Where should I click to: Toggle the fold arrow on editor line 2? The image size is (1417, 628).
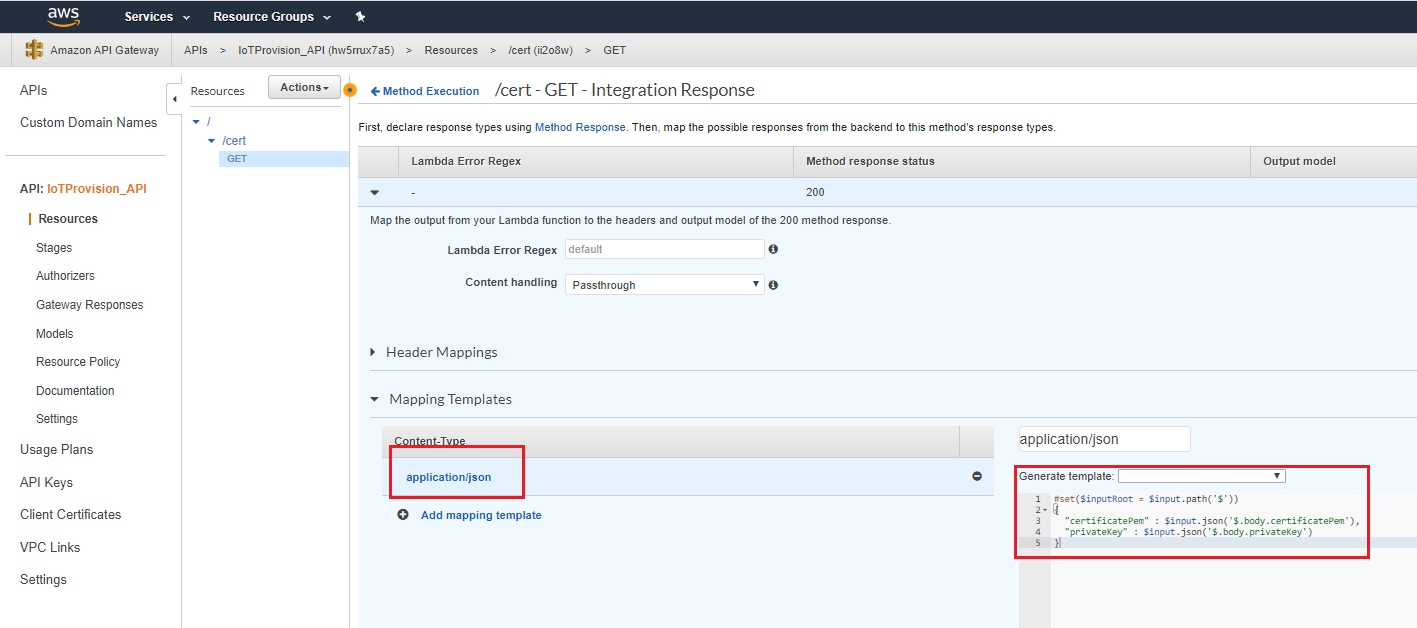click(1045, 509)
